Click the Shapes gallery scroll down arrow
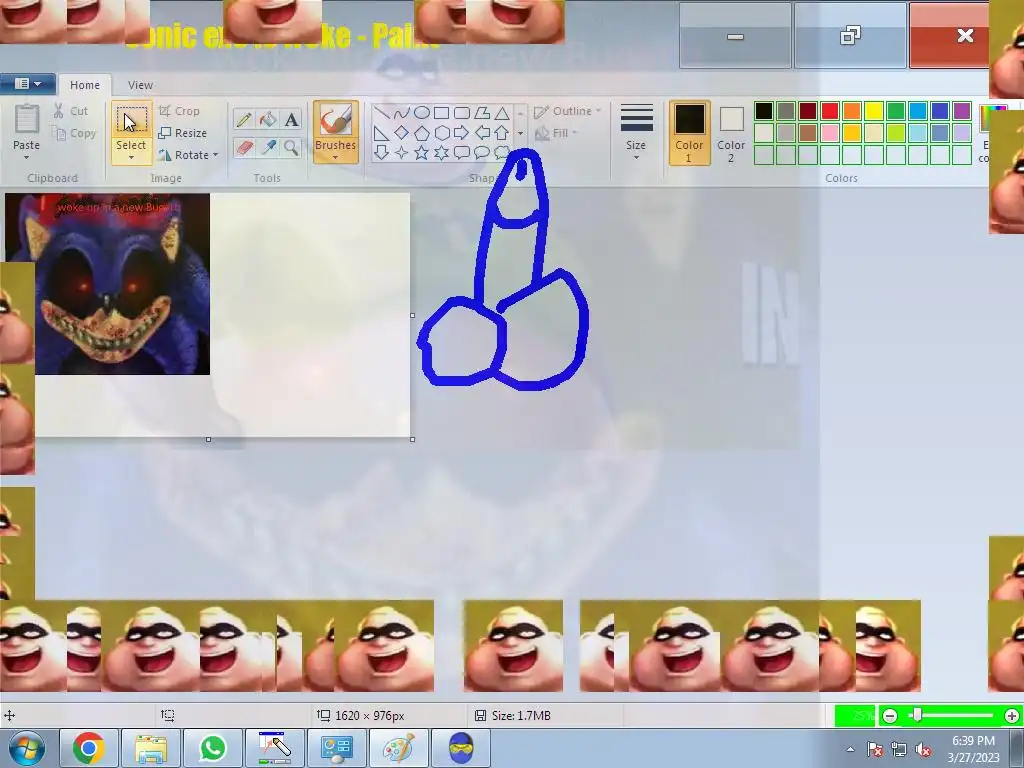 tap(520, 133)
